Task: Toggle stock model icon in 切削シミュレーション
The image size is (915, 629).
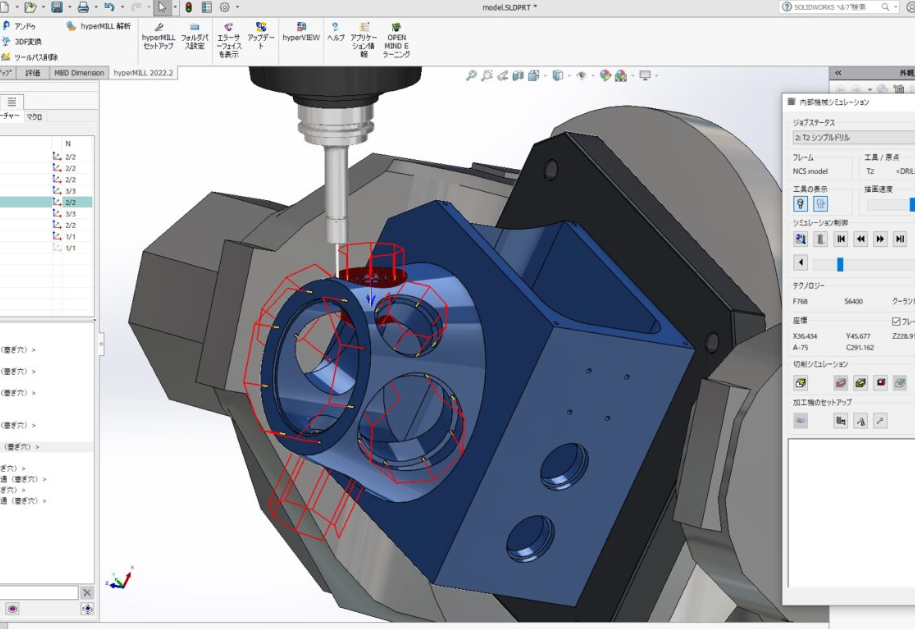Action: point(801,383)
